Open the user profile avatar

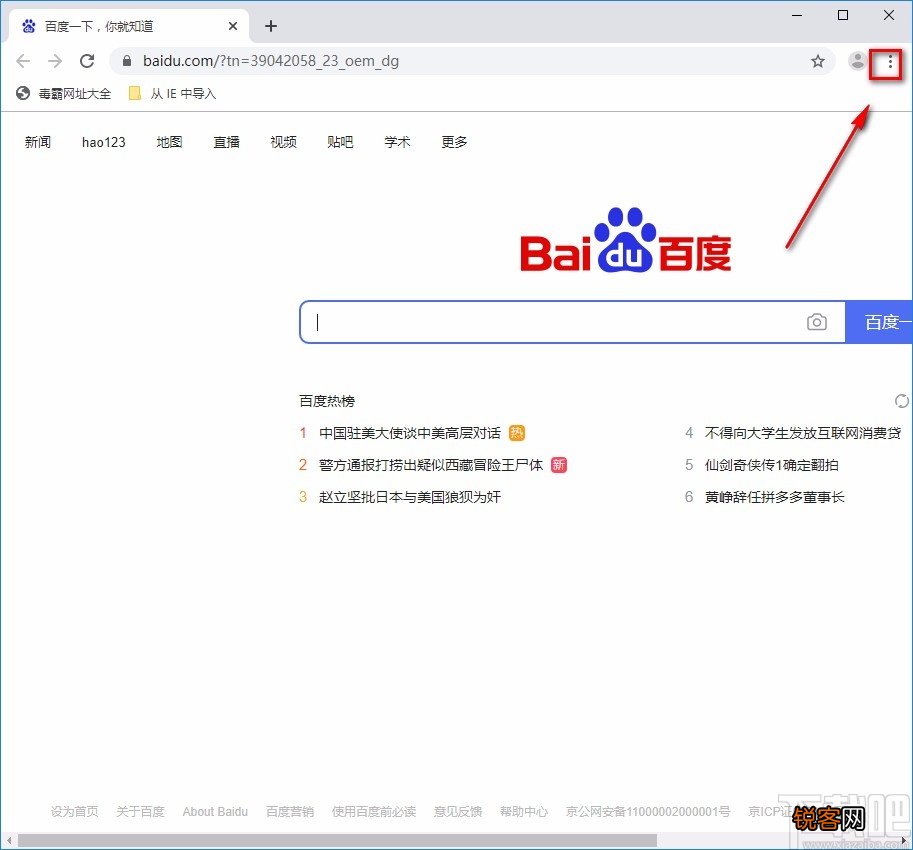(x=857, y=61)
